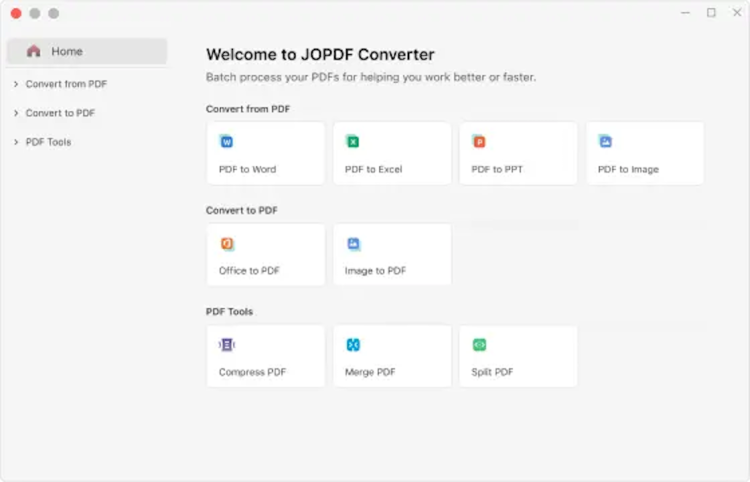
Task: Click the purple Compress PDF icon
Action: coord(226,345)
